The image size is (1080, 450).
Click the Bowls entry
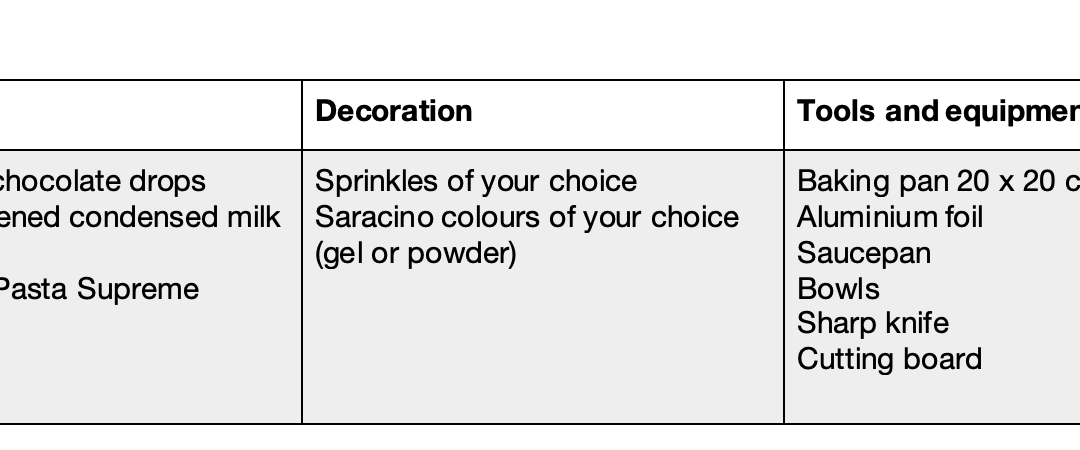pos(838,289)
